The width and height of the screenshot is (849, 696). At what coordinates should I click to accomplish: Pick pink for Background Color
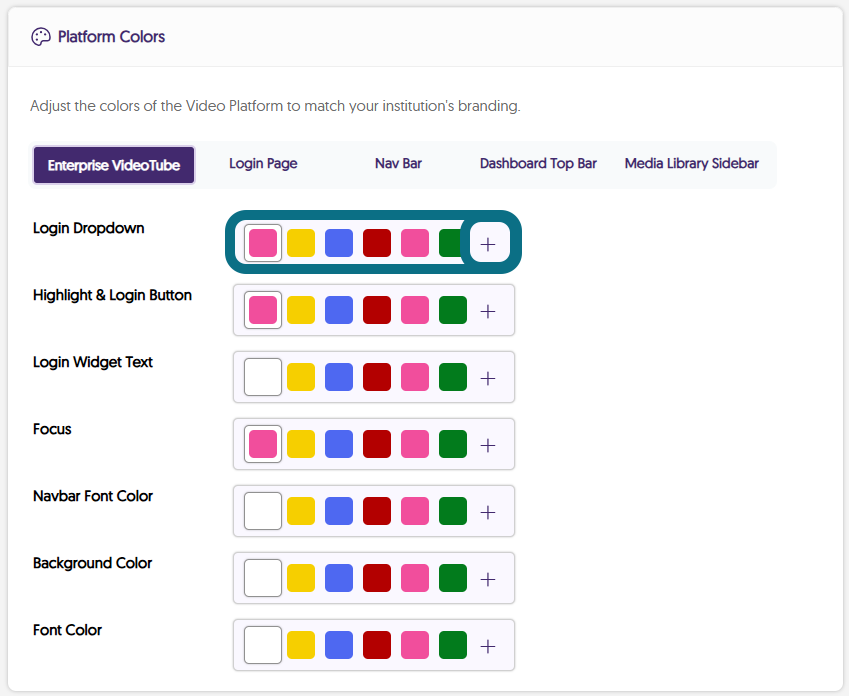pyautogui.click(x=415, y=578)
